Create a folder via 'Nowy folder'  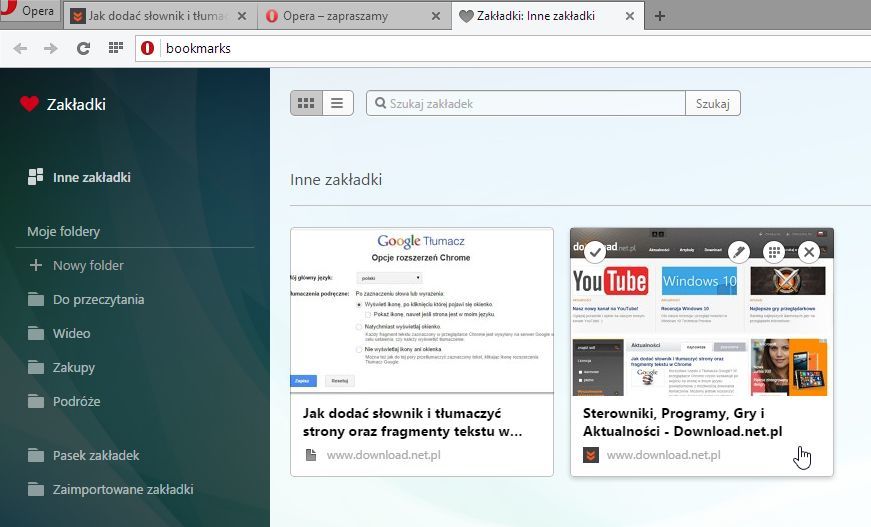[88, 265]
